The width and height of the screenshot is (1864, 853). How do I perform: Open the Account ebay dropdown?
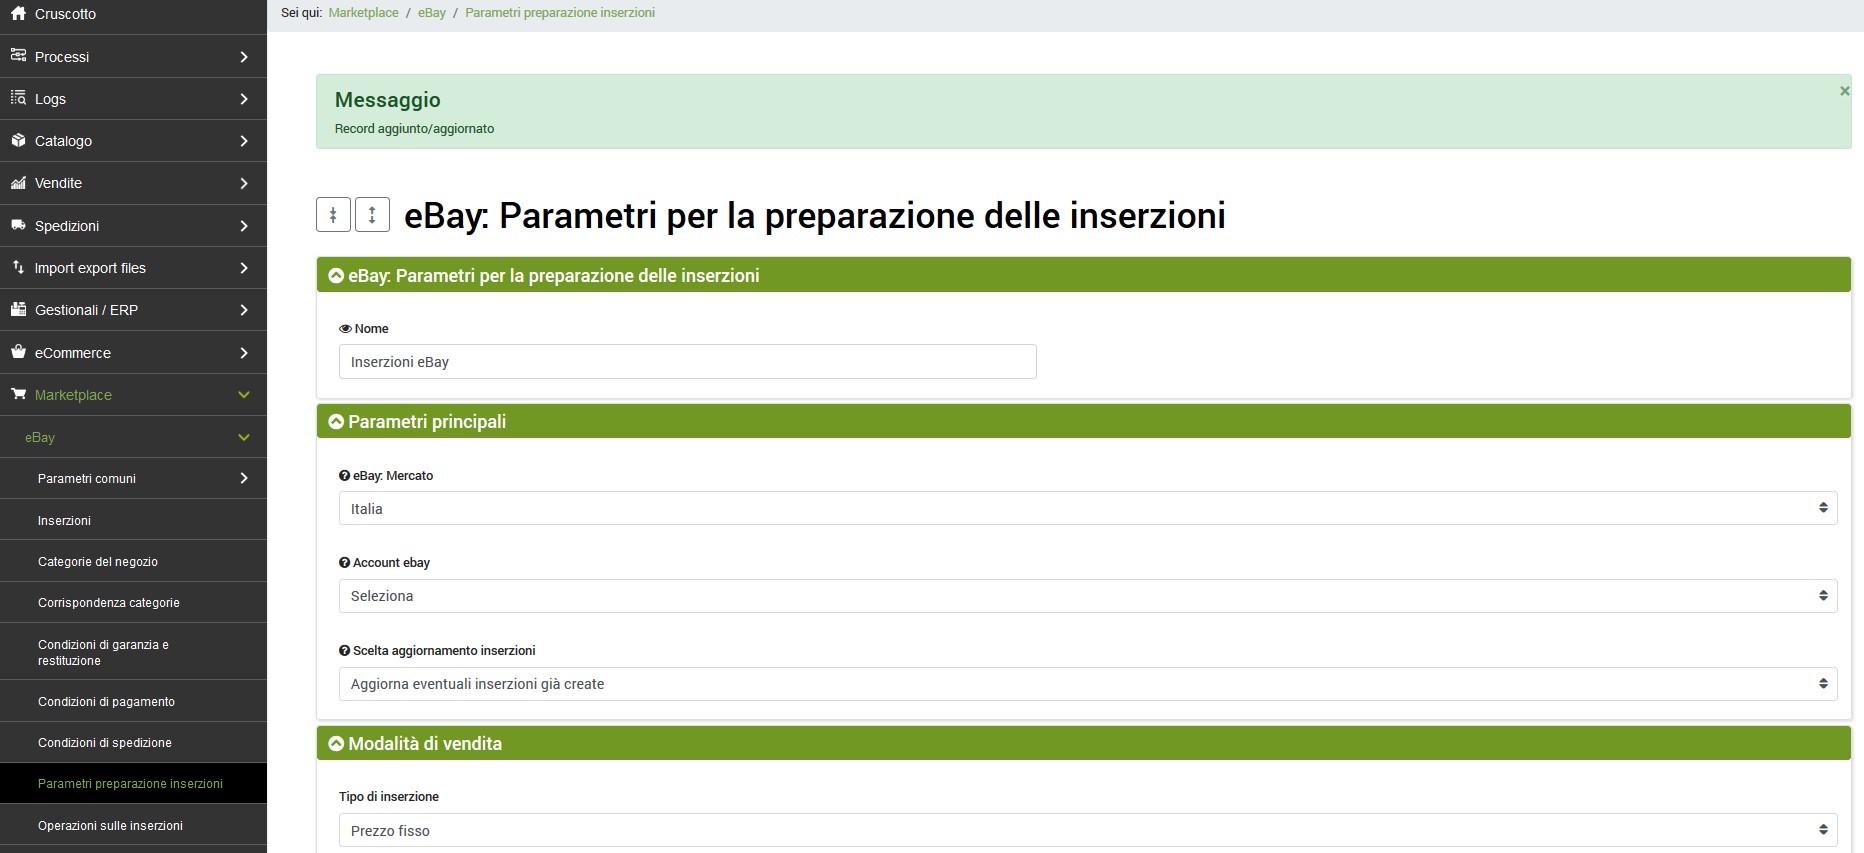[x=1087, y=596]
